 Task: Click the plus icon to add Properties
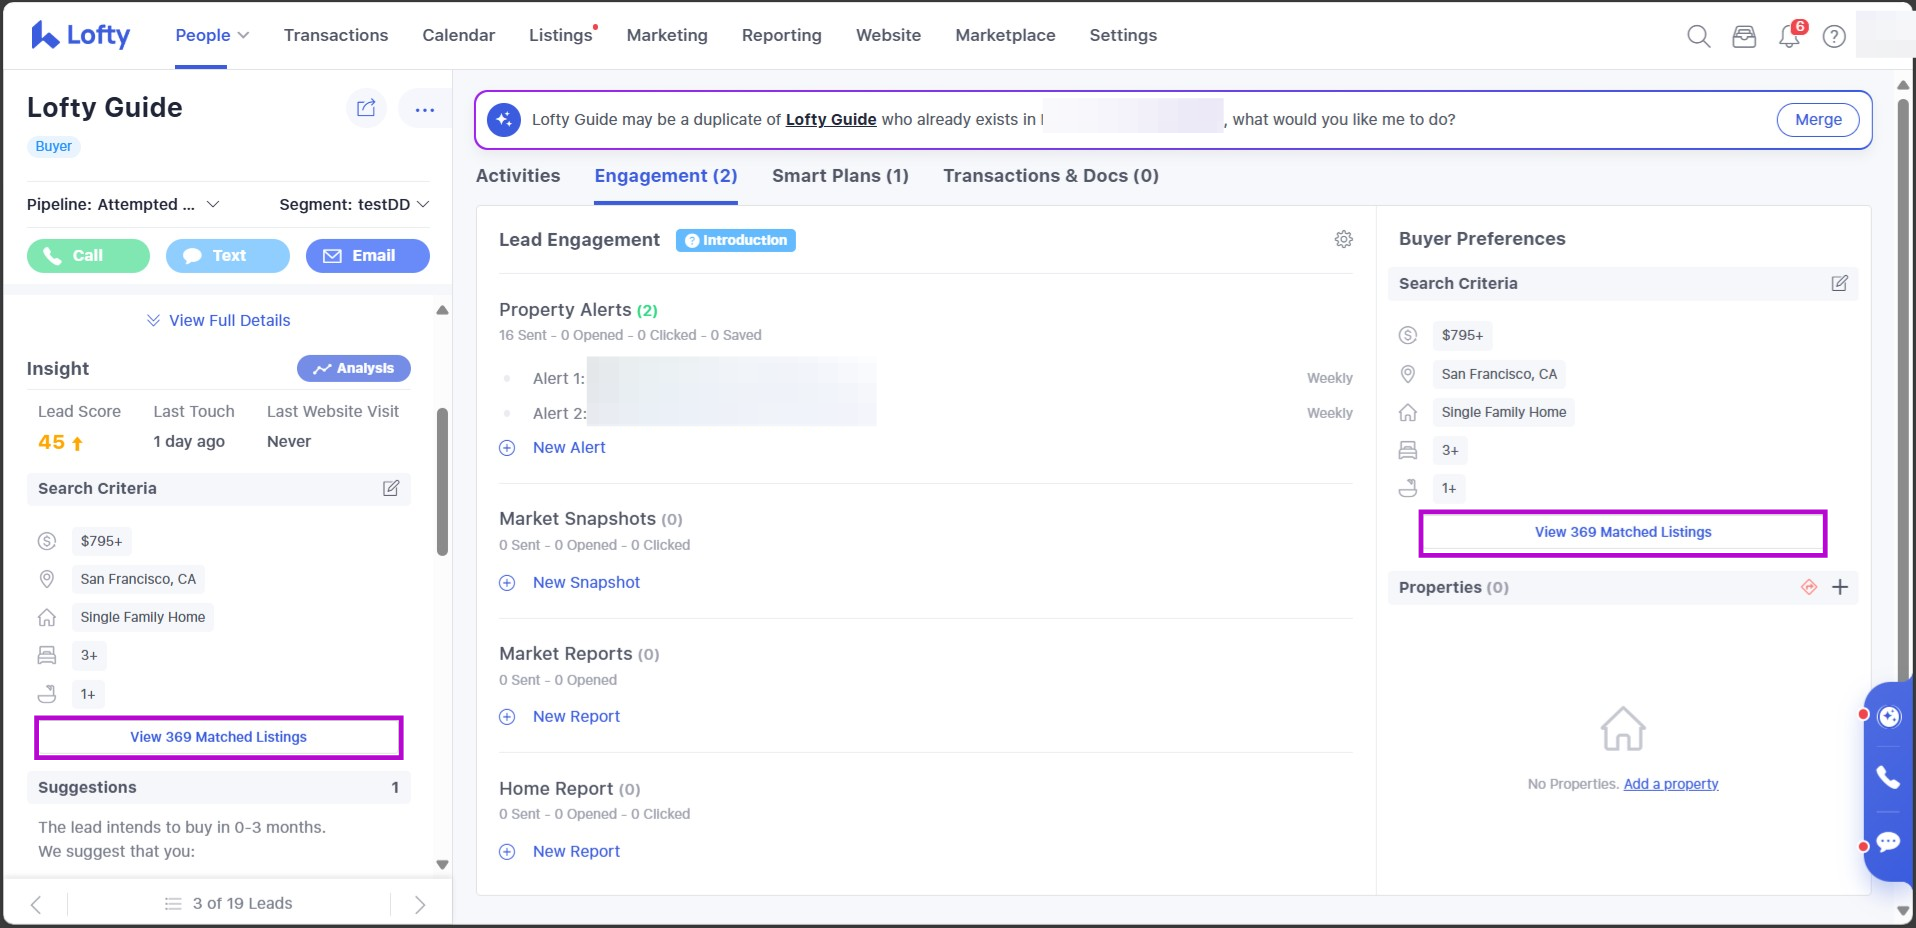[1840, 587]
